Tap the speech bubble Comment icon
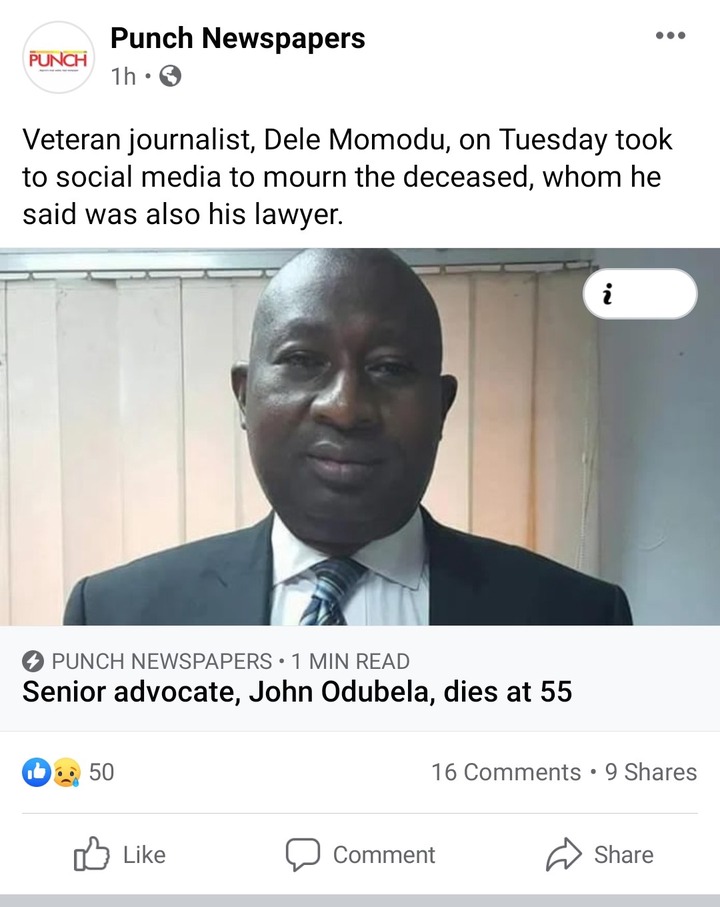Viewport: 720px width, 907px height. tap(302, 854)
